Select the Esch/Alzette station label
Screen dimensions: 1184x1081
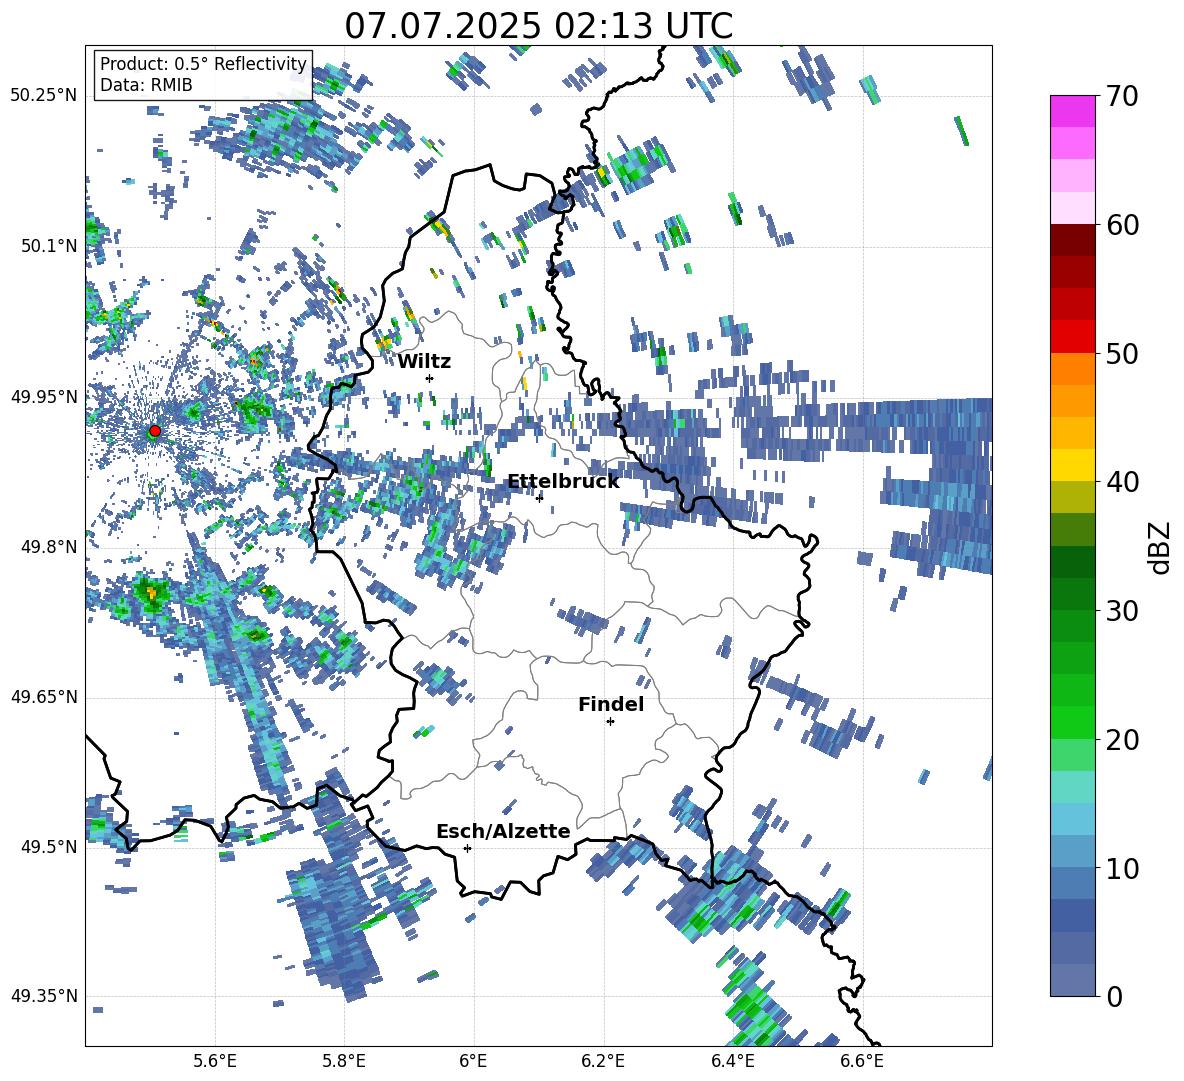[503, 831]
